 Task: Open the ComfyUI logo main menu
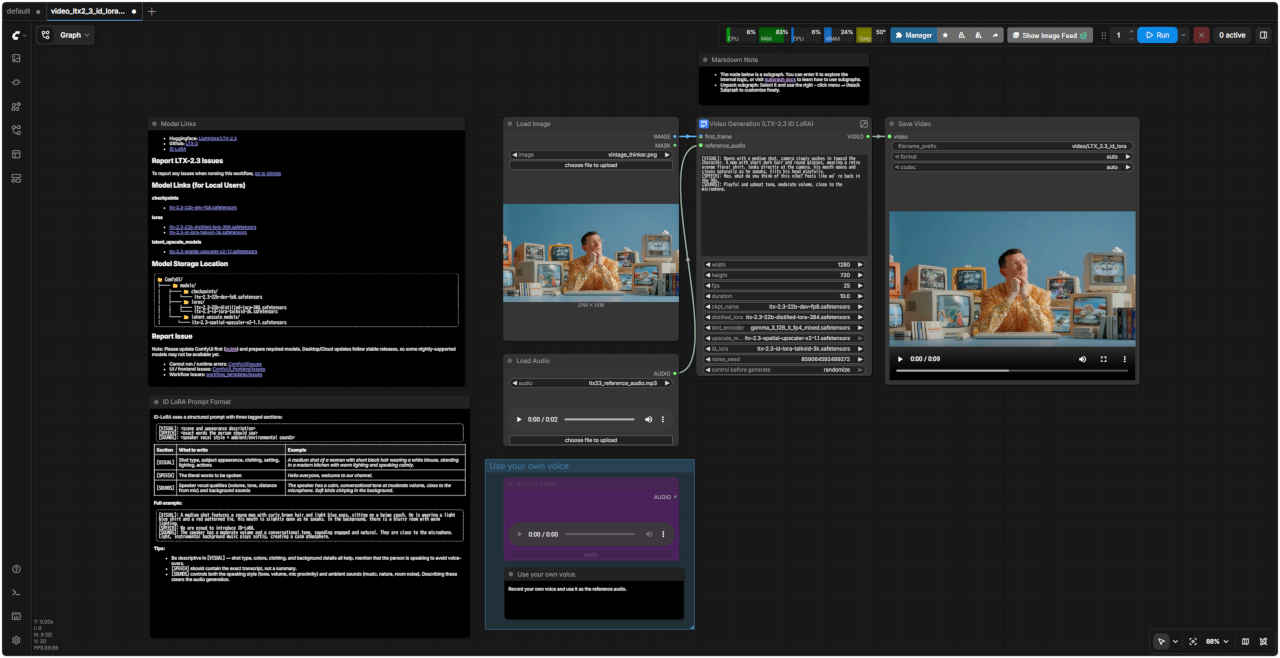point(16,35)
